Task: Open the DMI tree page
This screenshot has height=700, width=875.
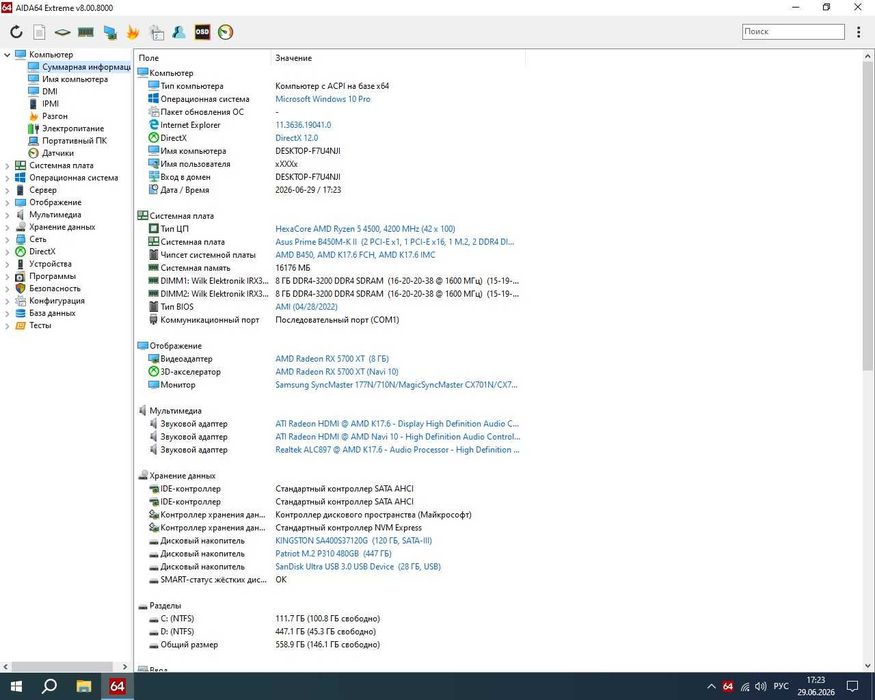Action: tap(50, 92)
